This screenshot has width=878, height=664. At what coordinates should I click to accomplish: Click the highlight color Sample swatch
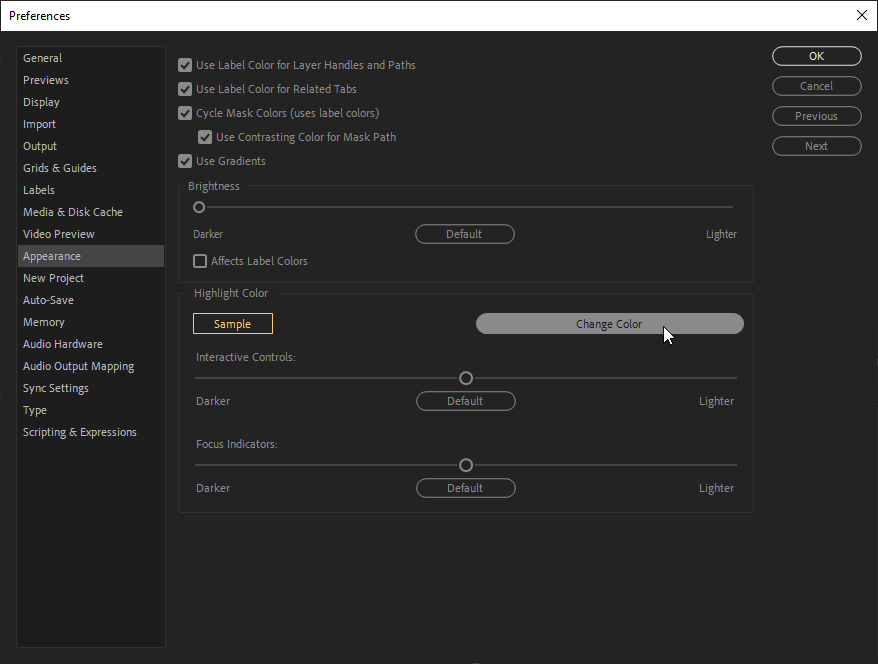pyautogui.click(x=233, y=324)
